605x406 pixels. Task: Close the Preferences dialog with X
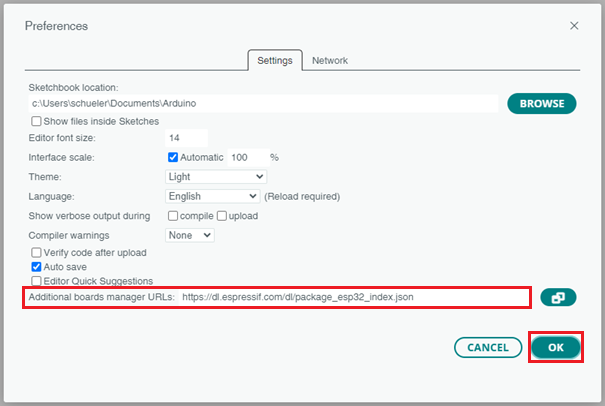tap(574, 25)
